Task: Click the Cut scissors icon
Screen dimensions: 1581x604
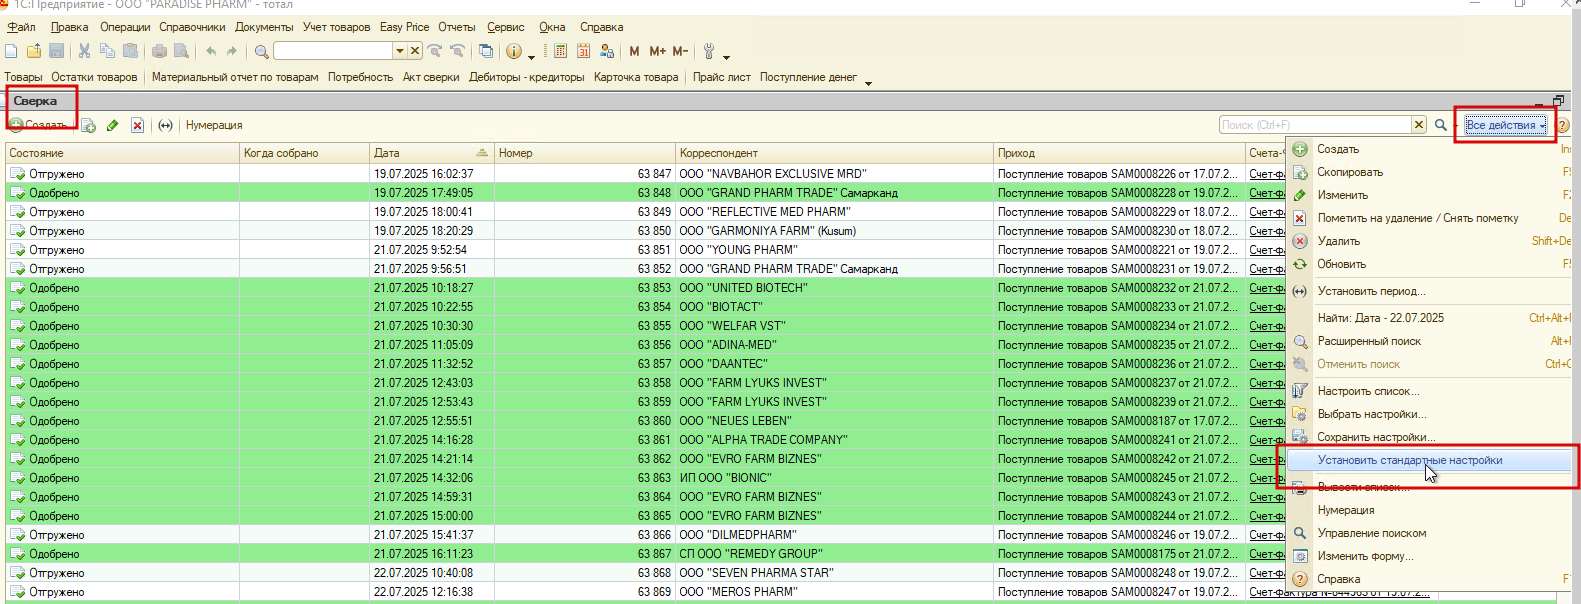Action: click(84, 51)
